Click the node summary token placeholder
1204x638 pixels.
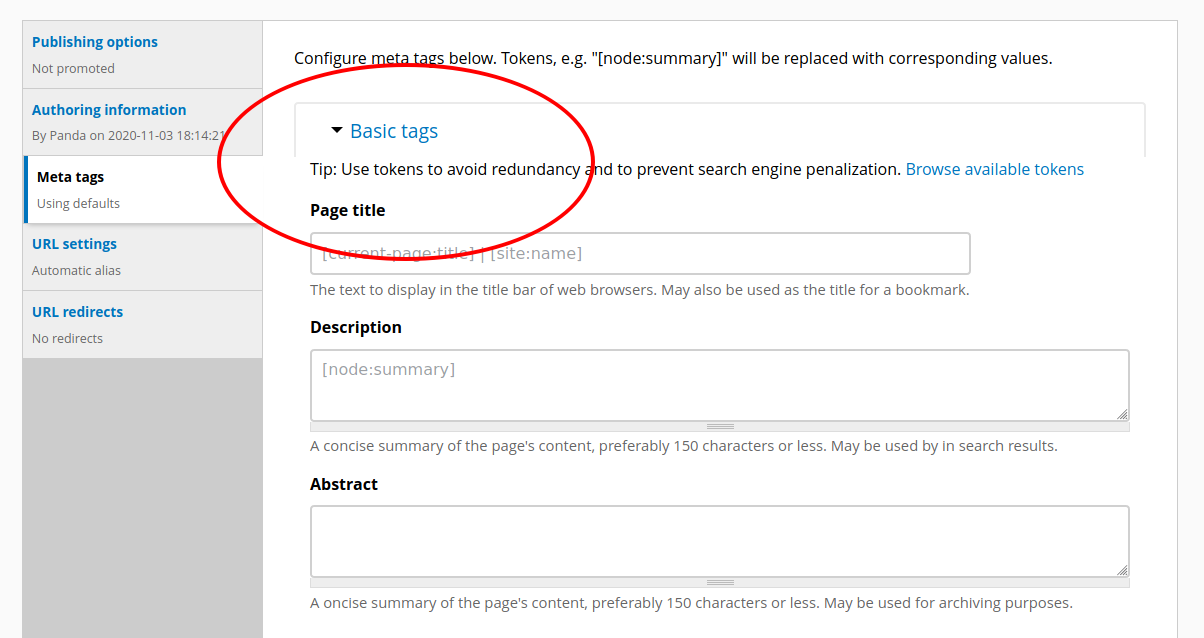385,369
